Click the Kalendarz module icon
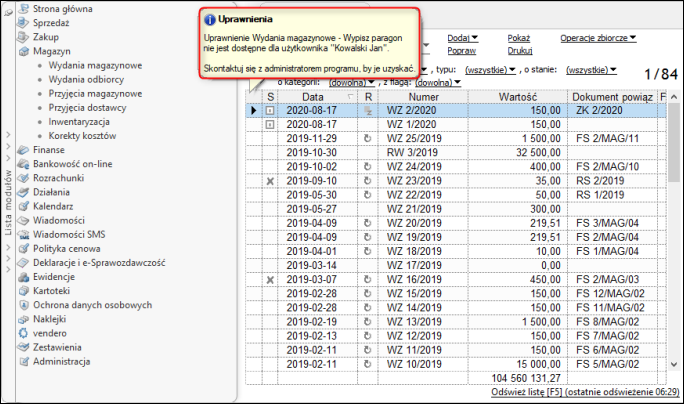Screen dimensions: 684x404 point(24,206)
